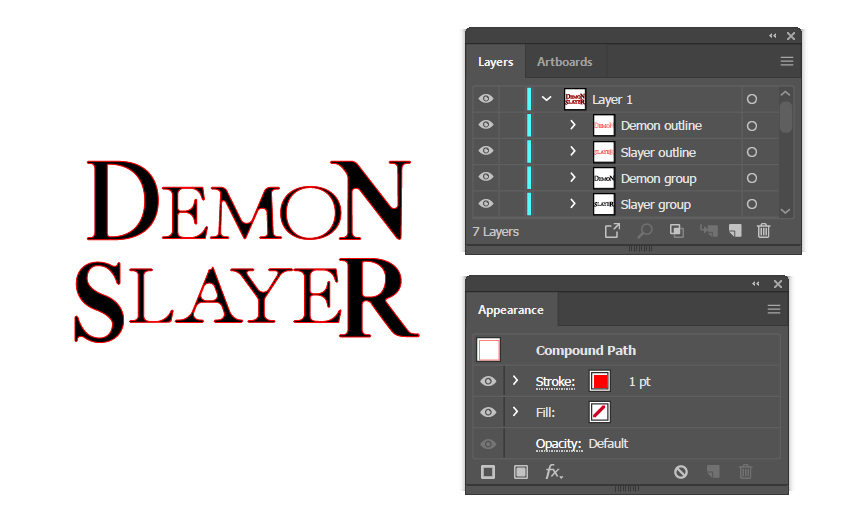
Task: Select Demon outline thumbnail
Action: coord(603,125)
